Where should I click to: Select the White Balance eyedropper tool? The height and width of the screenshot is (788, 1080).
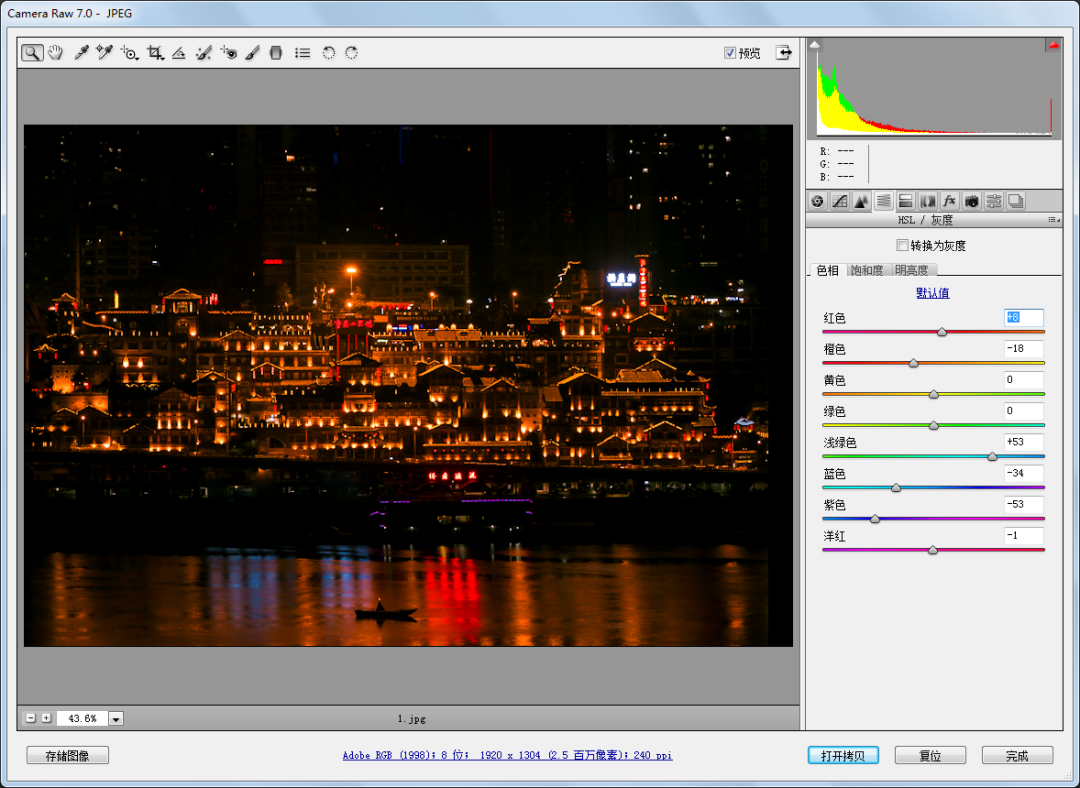click(81, 52)
